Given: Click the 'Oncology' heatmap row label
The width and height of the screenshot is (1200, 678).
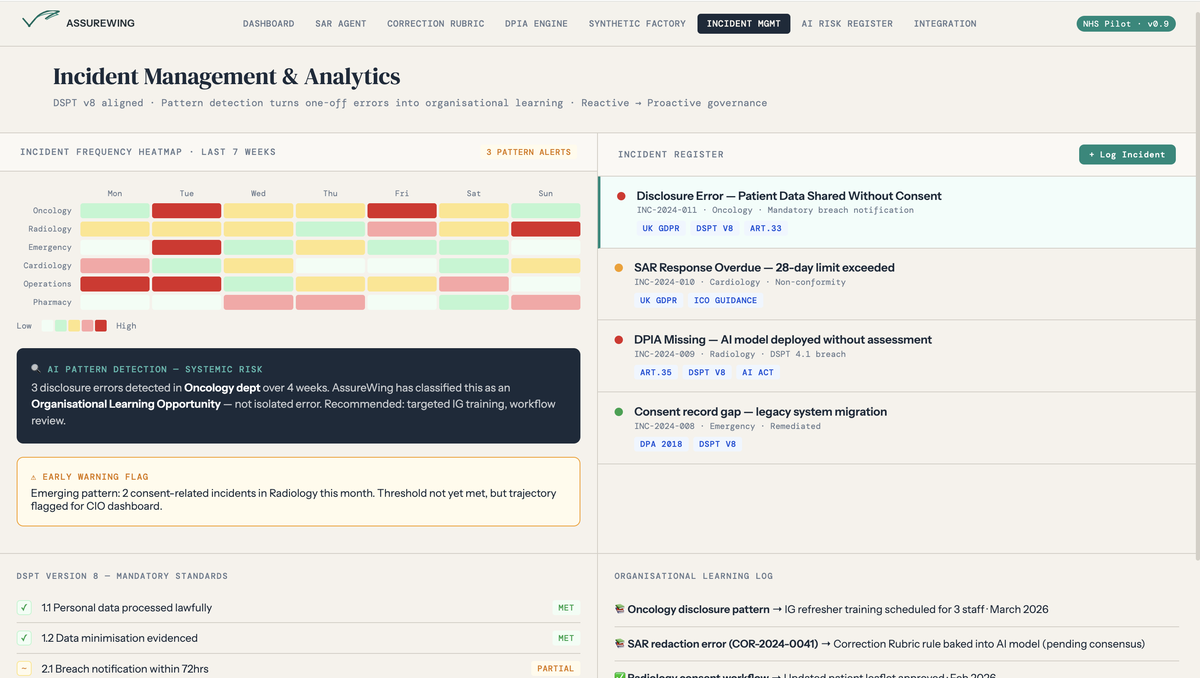Looking at the screenshot, I should [x=52, y=211].
